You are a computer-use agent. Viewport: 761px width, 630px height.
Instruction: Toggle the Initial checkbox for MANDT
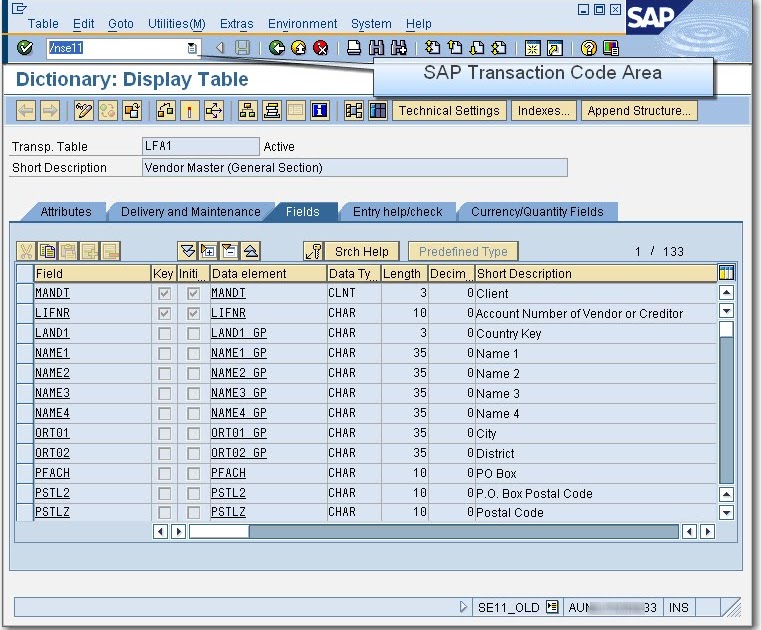point(193,293)
